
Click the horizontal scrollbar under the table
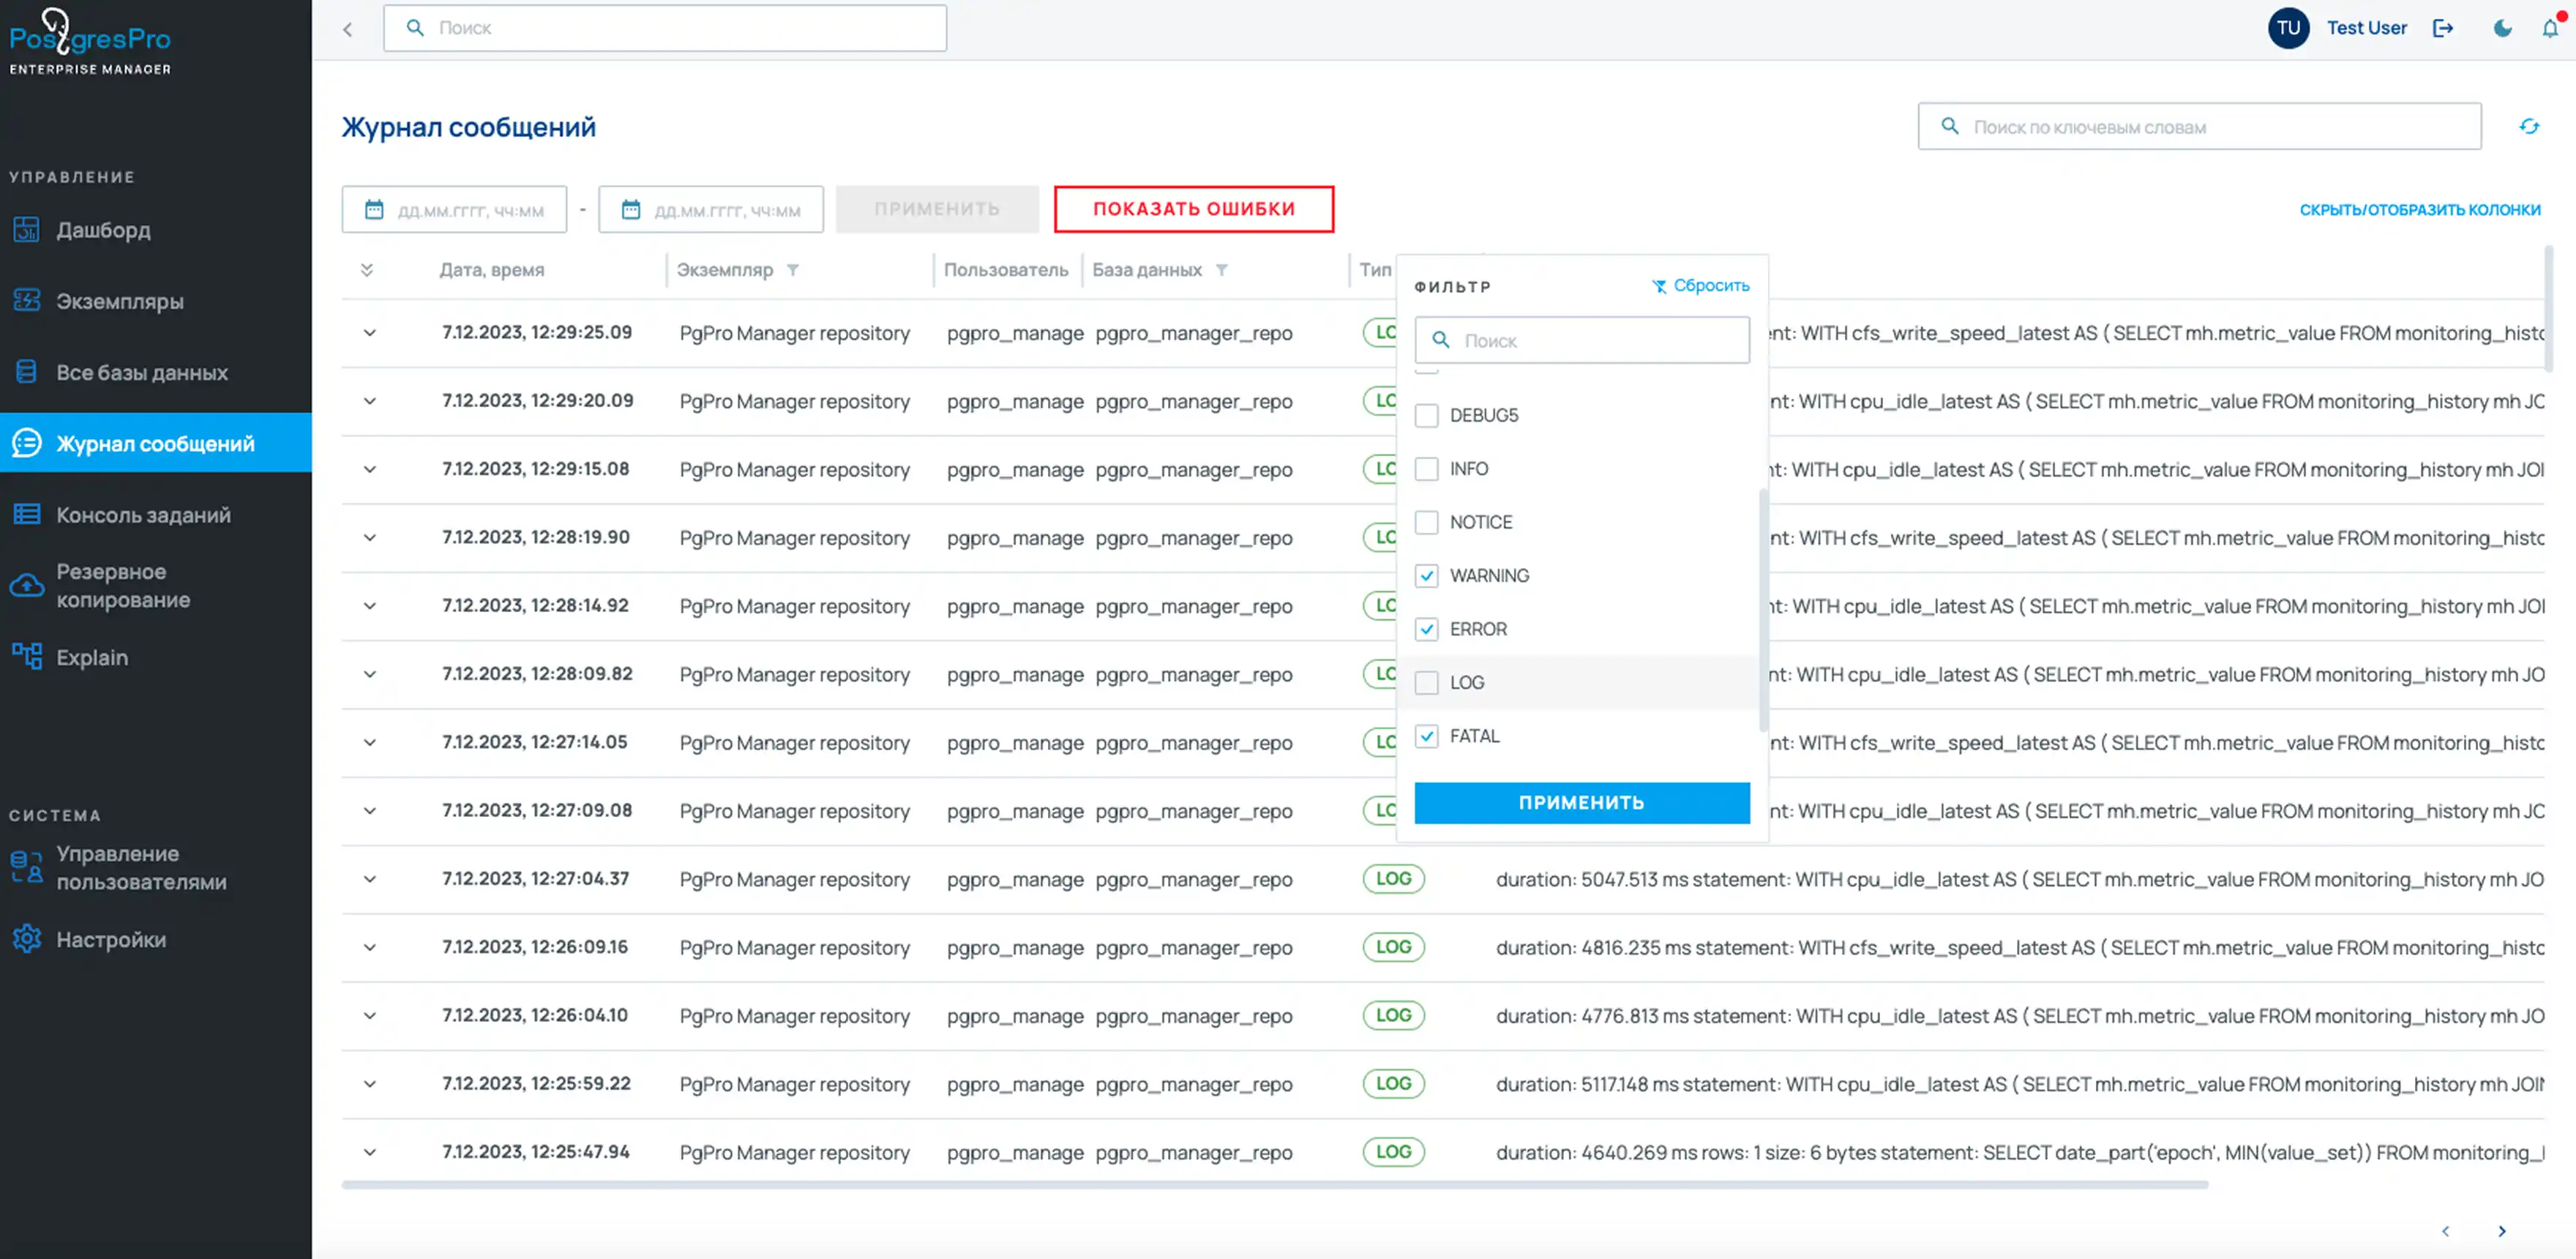click(x=1274, y=1185)
